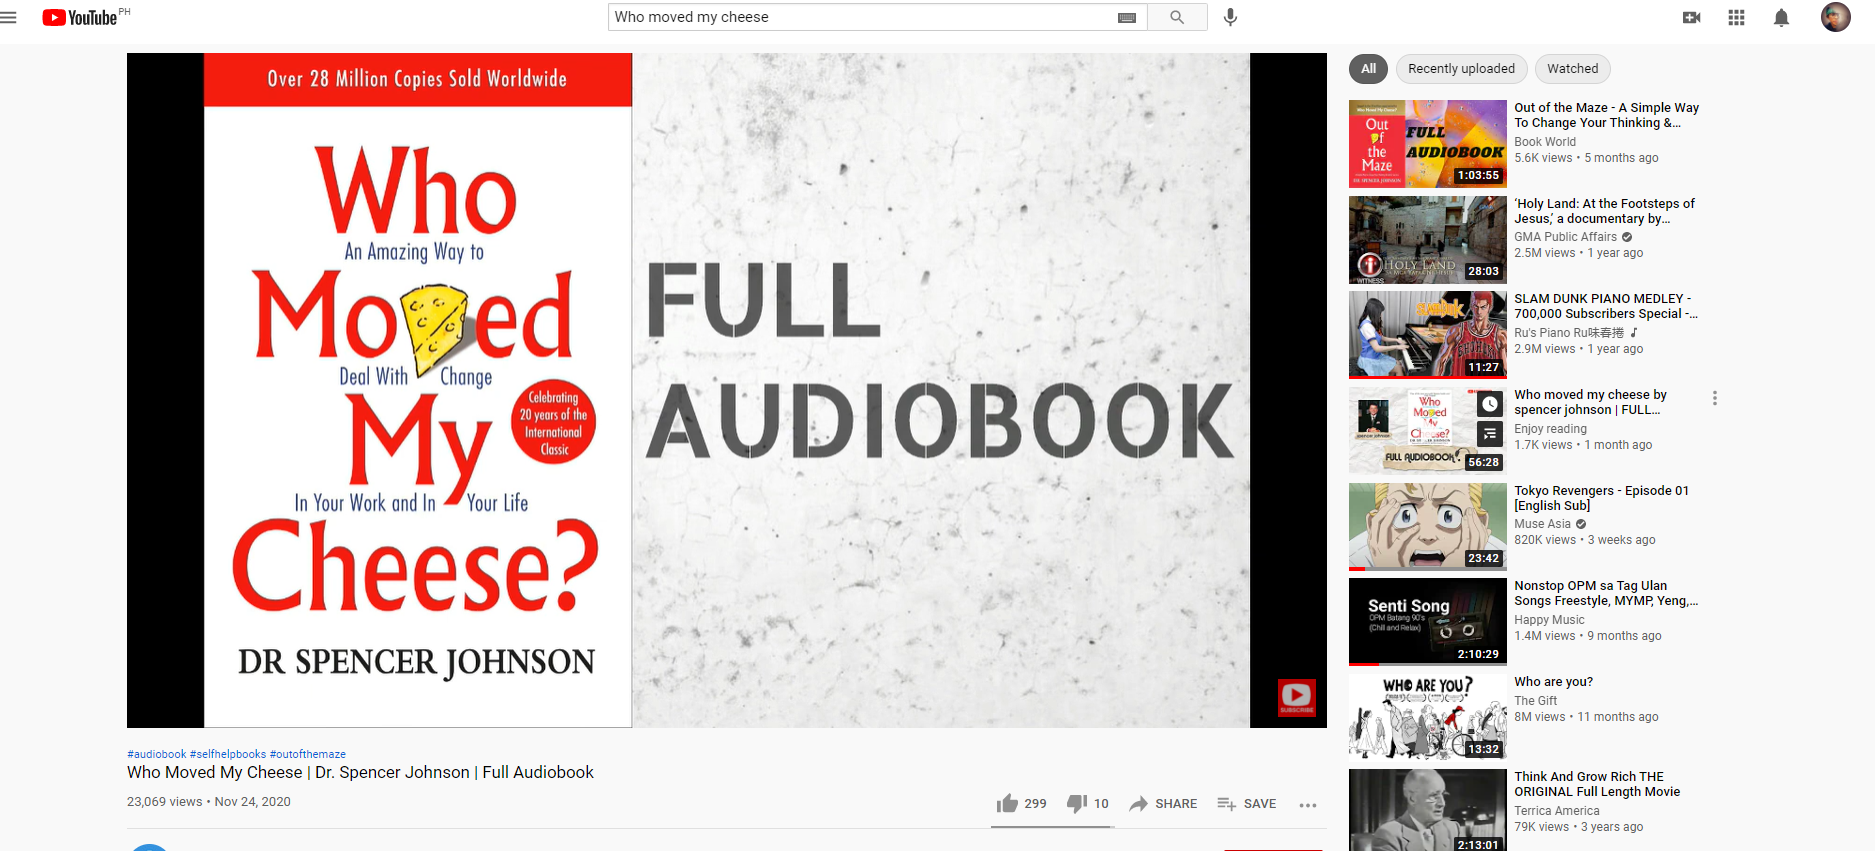Screen dimensions: 1875x851
Task: Visit the GMA Public Affairs channel
Action: tap(1565, 237)
